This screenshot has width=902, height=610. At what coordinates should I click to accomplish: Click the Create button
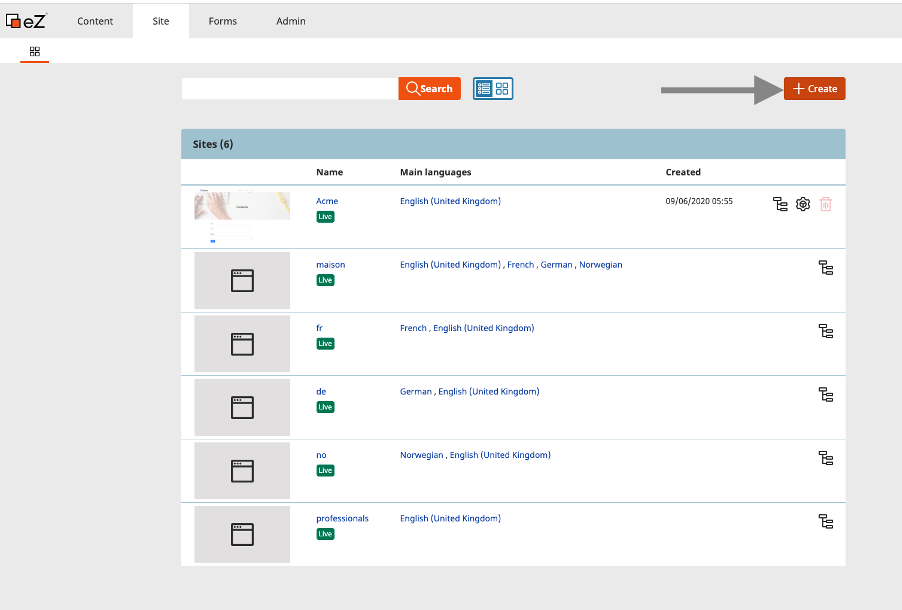(814, 88)
